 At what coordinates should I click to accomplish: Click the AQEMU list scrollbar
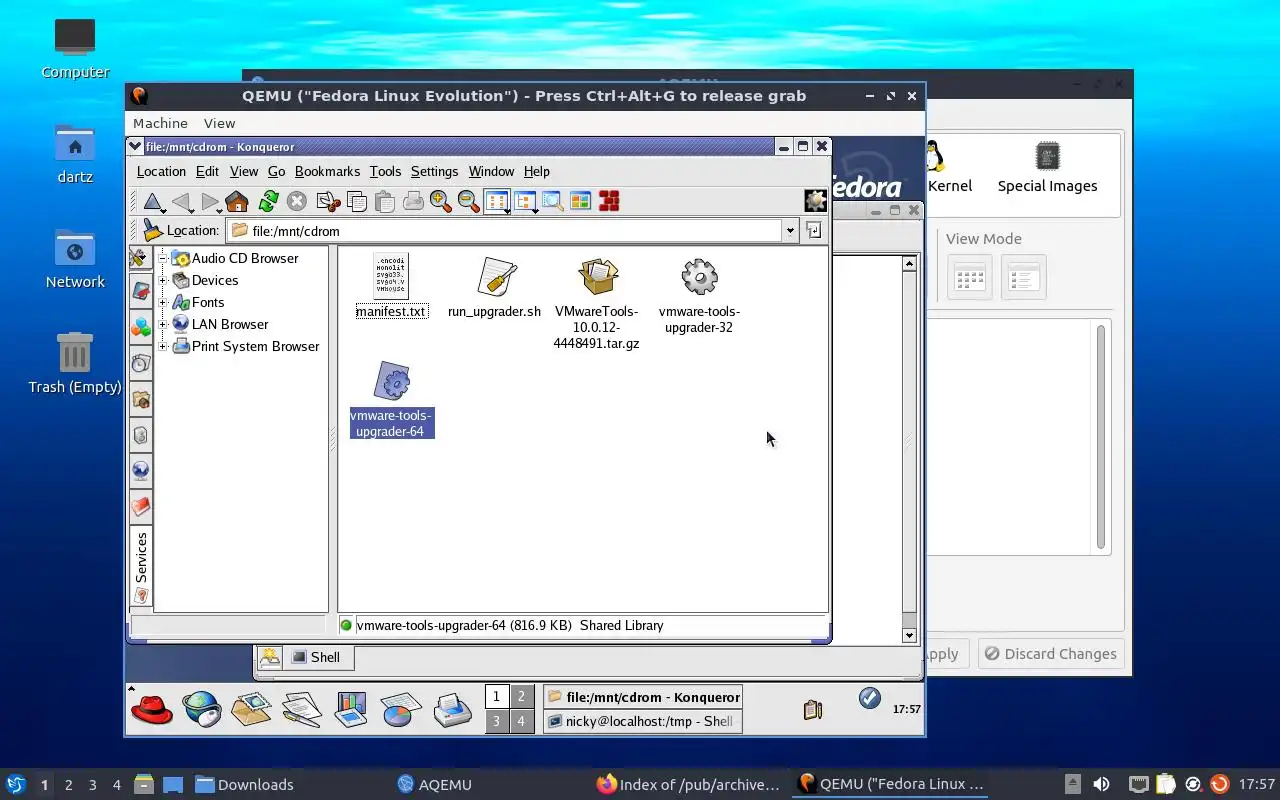click(1101, 437)
